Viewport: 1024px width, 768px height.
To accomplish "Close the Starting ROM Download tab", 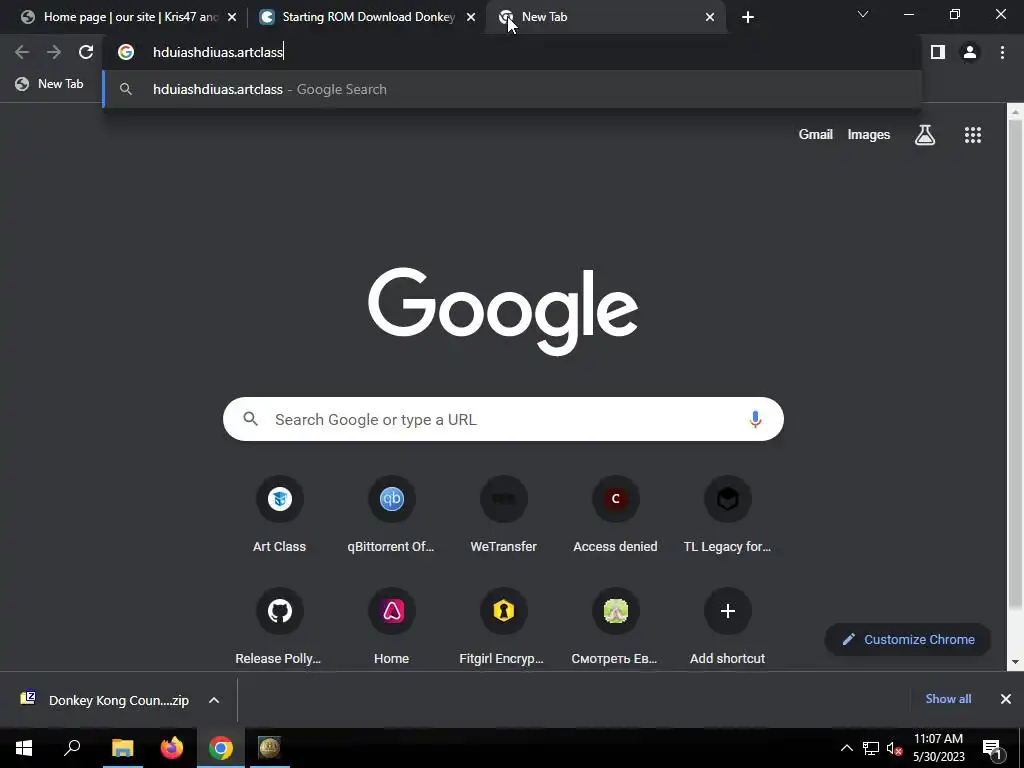I will [x=471, y=17].
